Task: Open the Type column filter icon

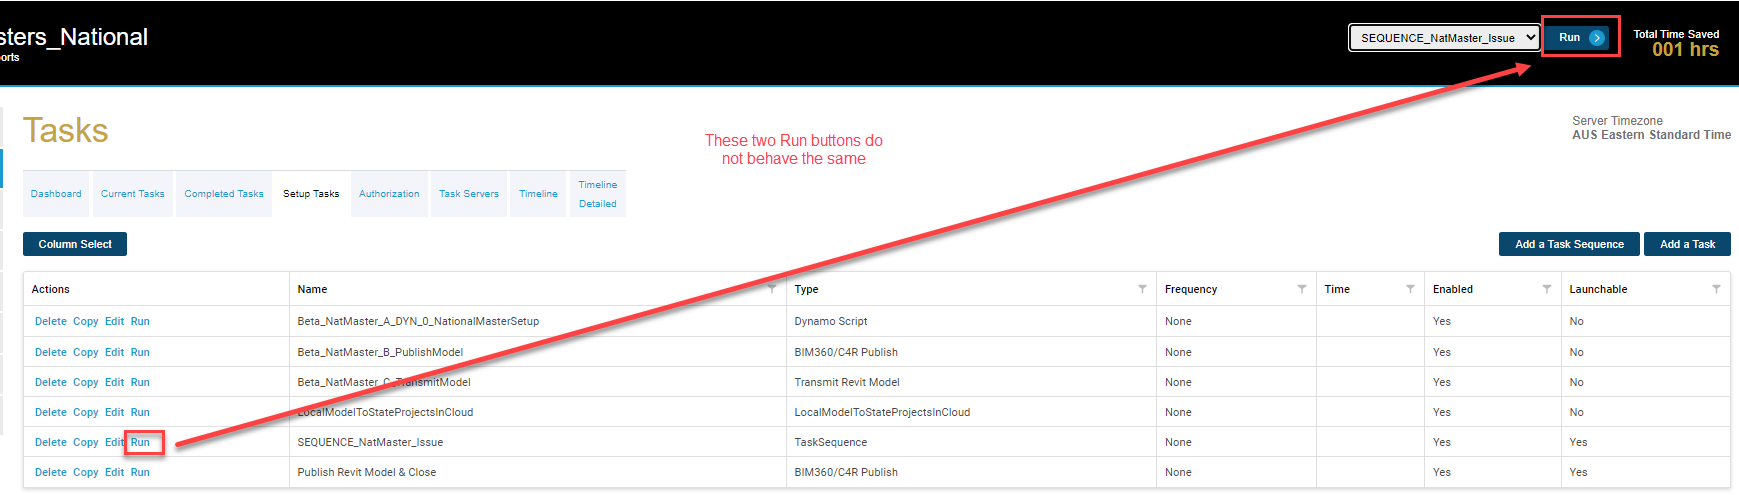Action: coord(1142,289)
